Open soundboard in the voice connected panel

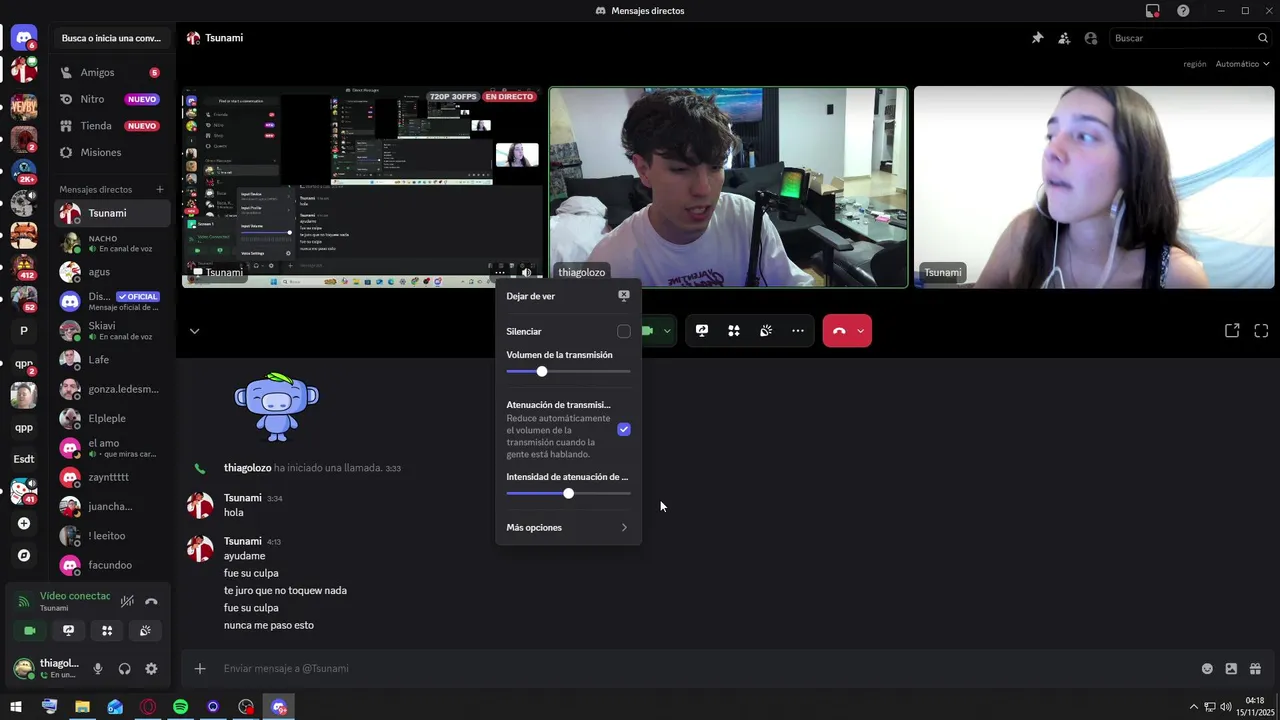point(145,631)
